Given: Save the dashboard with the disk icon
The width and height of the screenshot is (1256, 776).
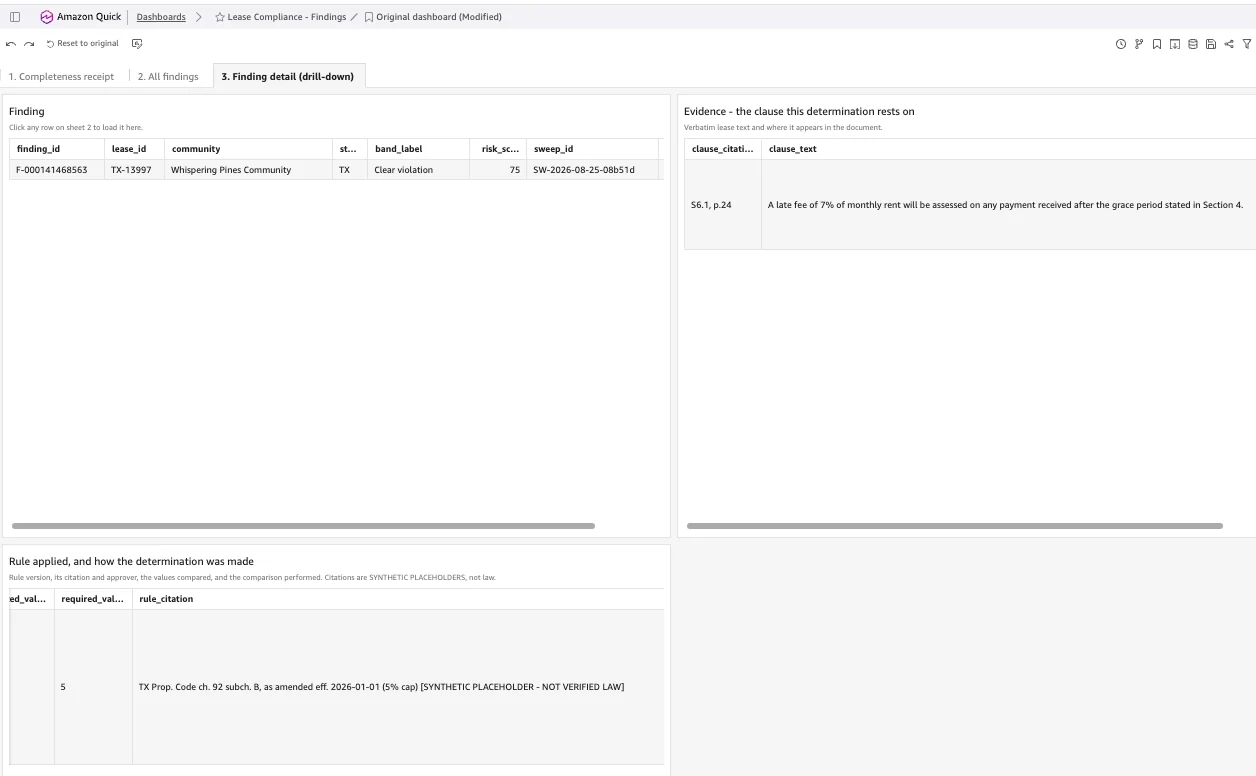Looking at the screenshot, I should [1211, 44].
